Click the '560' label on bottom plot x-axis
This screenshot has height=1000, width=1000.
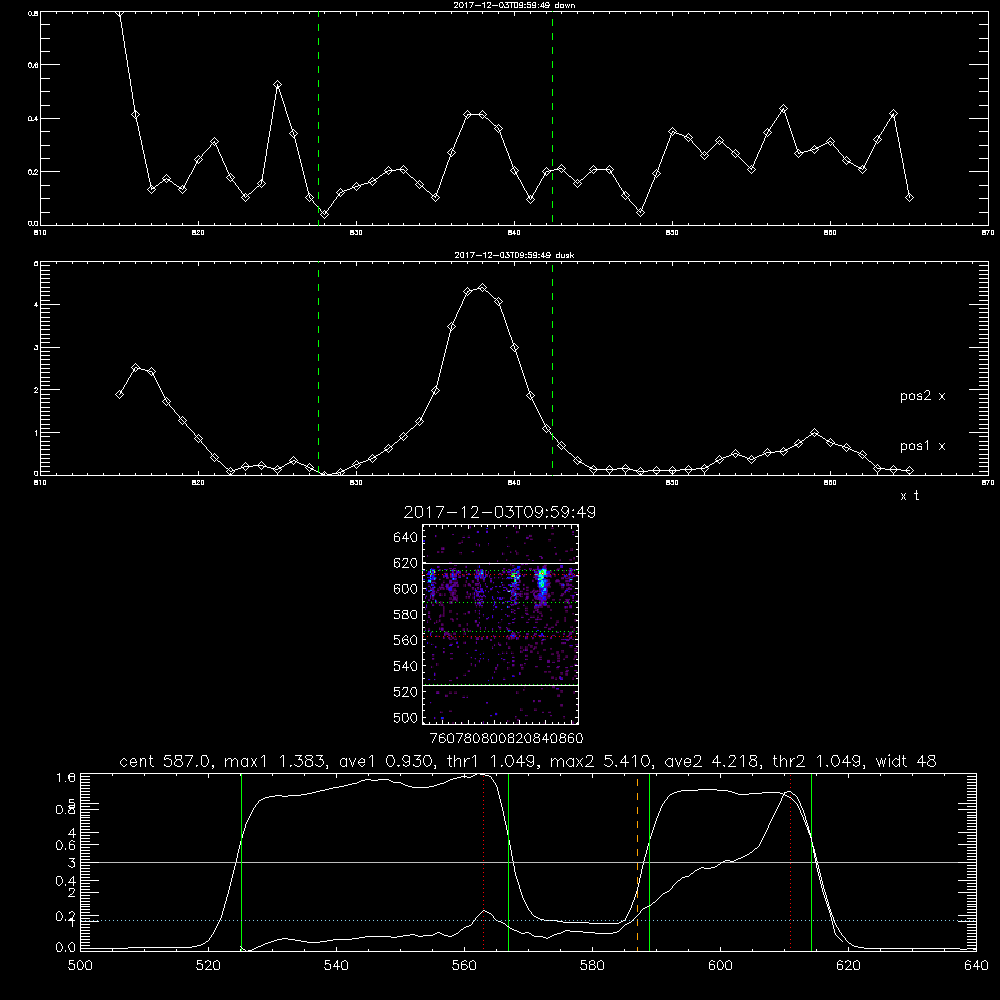click(x=464, y=966)
